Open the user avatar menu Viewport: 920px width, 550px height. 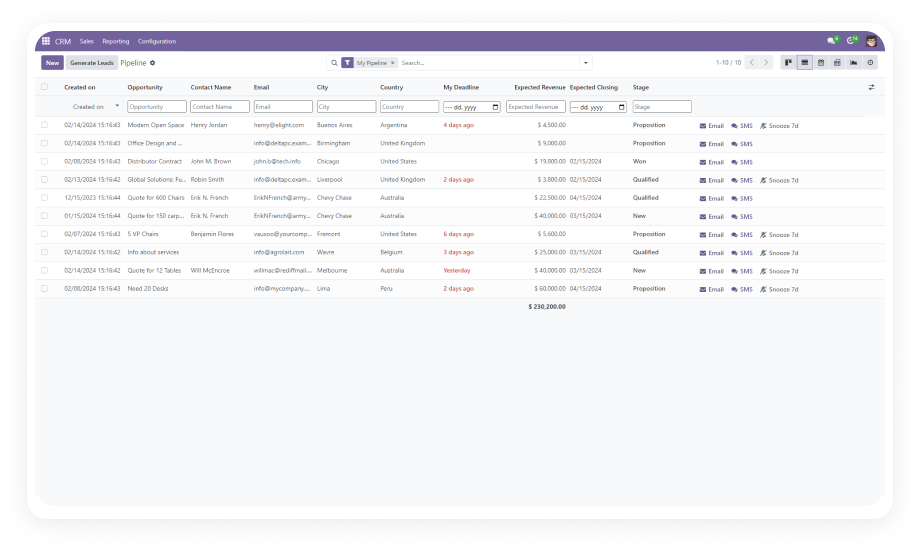(x=871, y=41)
